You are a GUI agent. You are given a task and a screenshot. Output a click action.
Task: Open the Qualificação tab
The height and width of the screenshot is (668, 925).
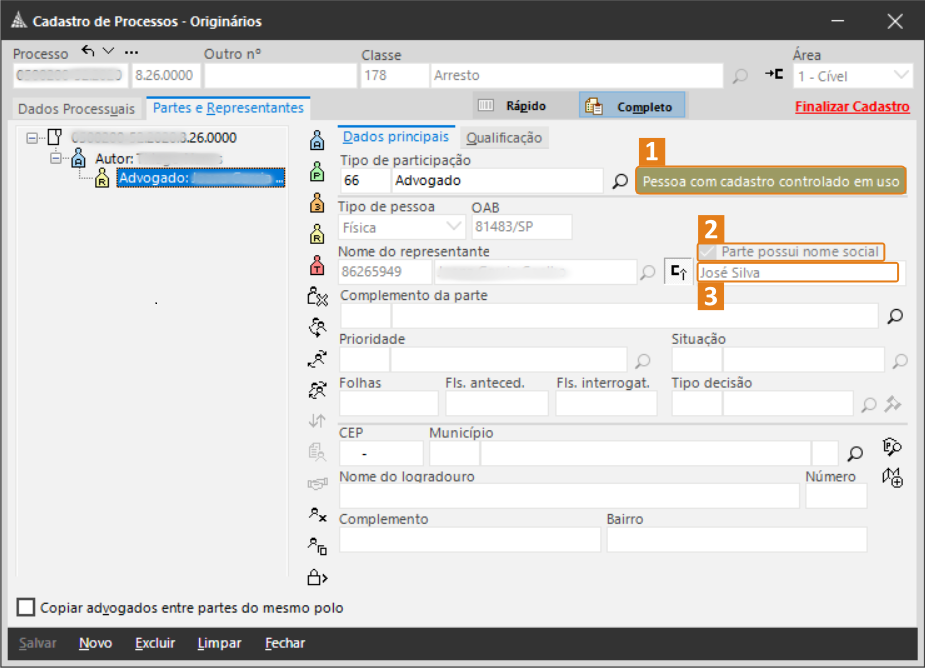point(504,138)
